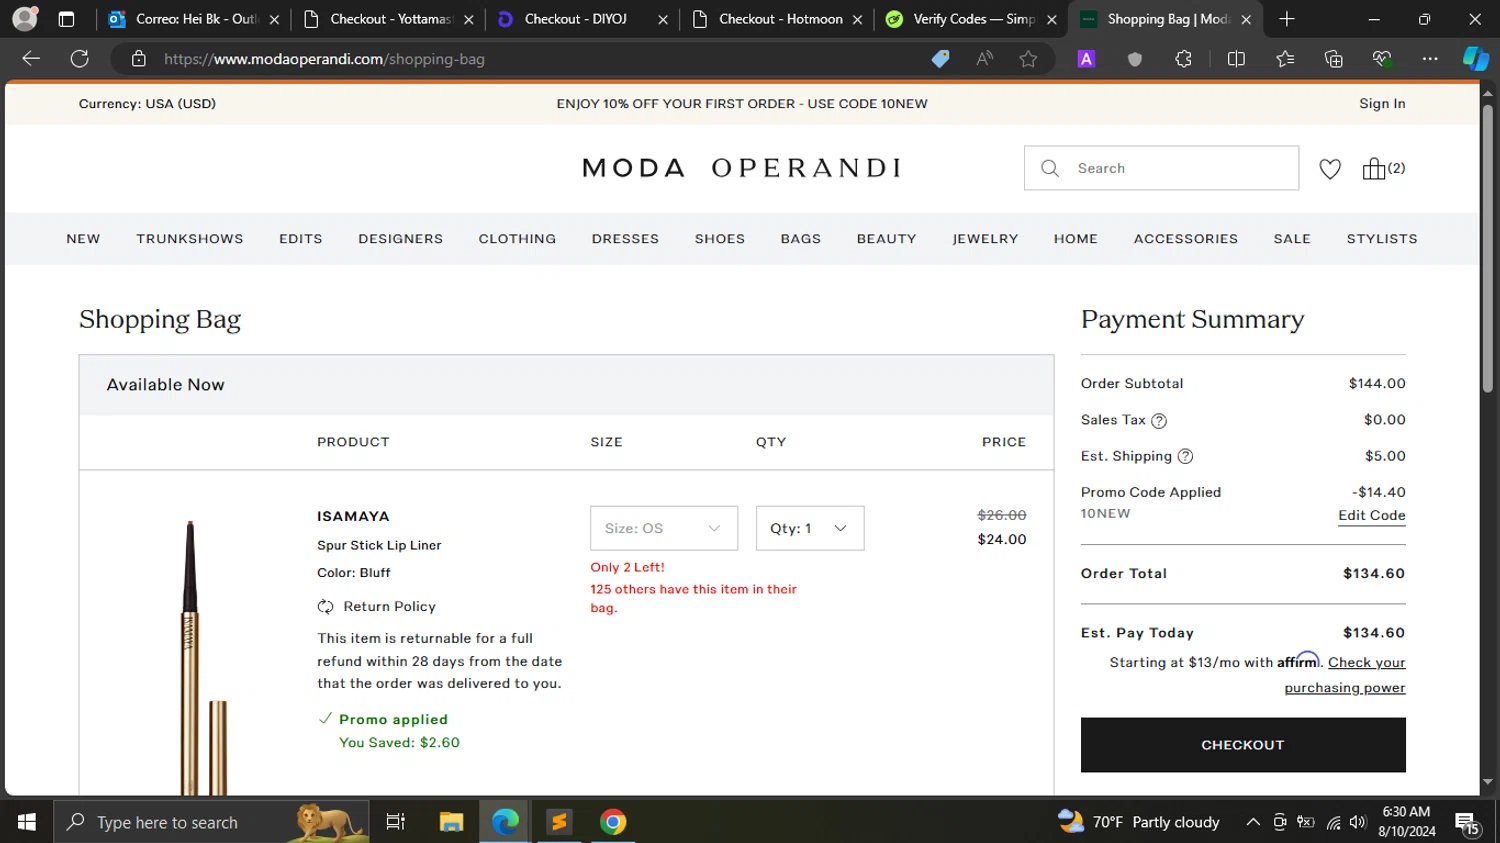Open the shield extension icon
The width and height of the screenshot is (1500, 843).
click(x=1134, y=59)
